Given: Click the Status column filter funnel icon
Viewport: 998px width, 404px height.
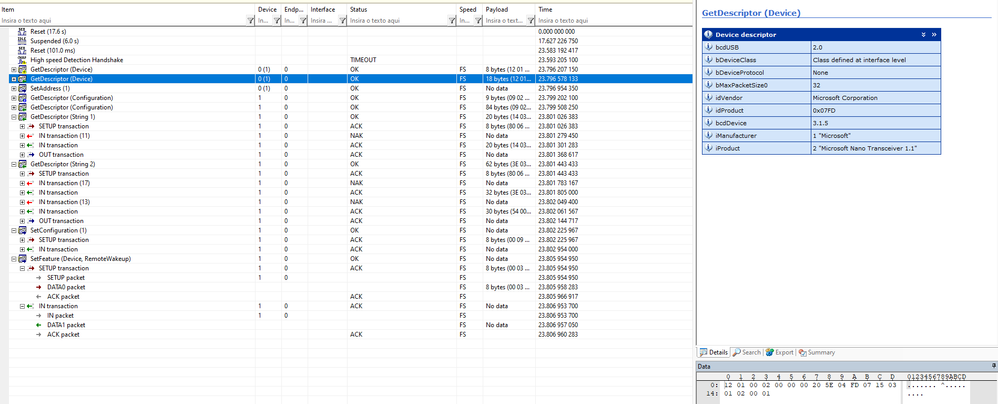Looking at the screenshot, I should (452, 21).
